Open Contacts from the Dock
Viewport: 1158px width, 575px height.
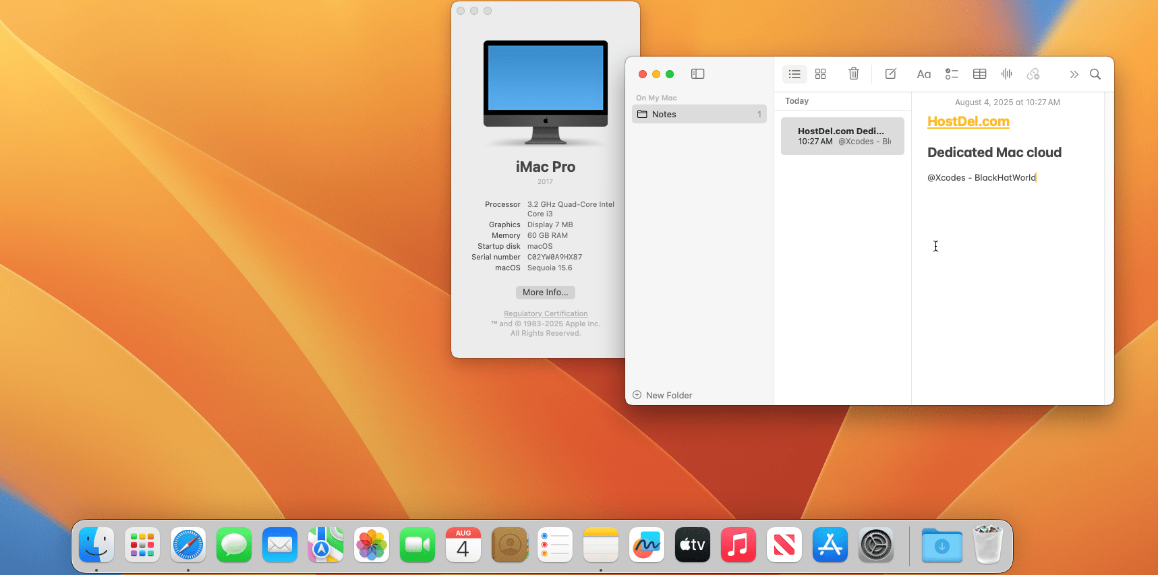click(509, 545)
